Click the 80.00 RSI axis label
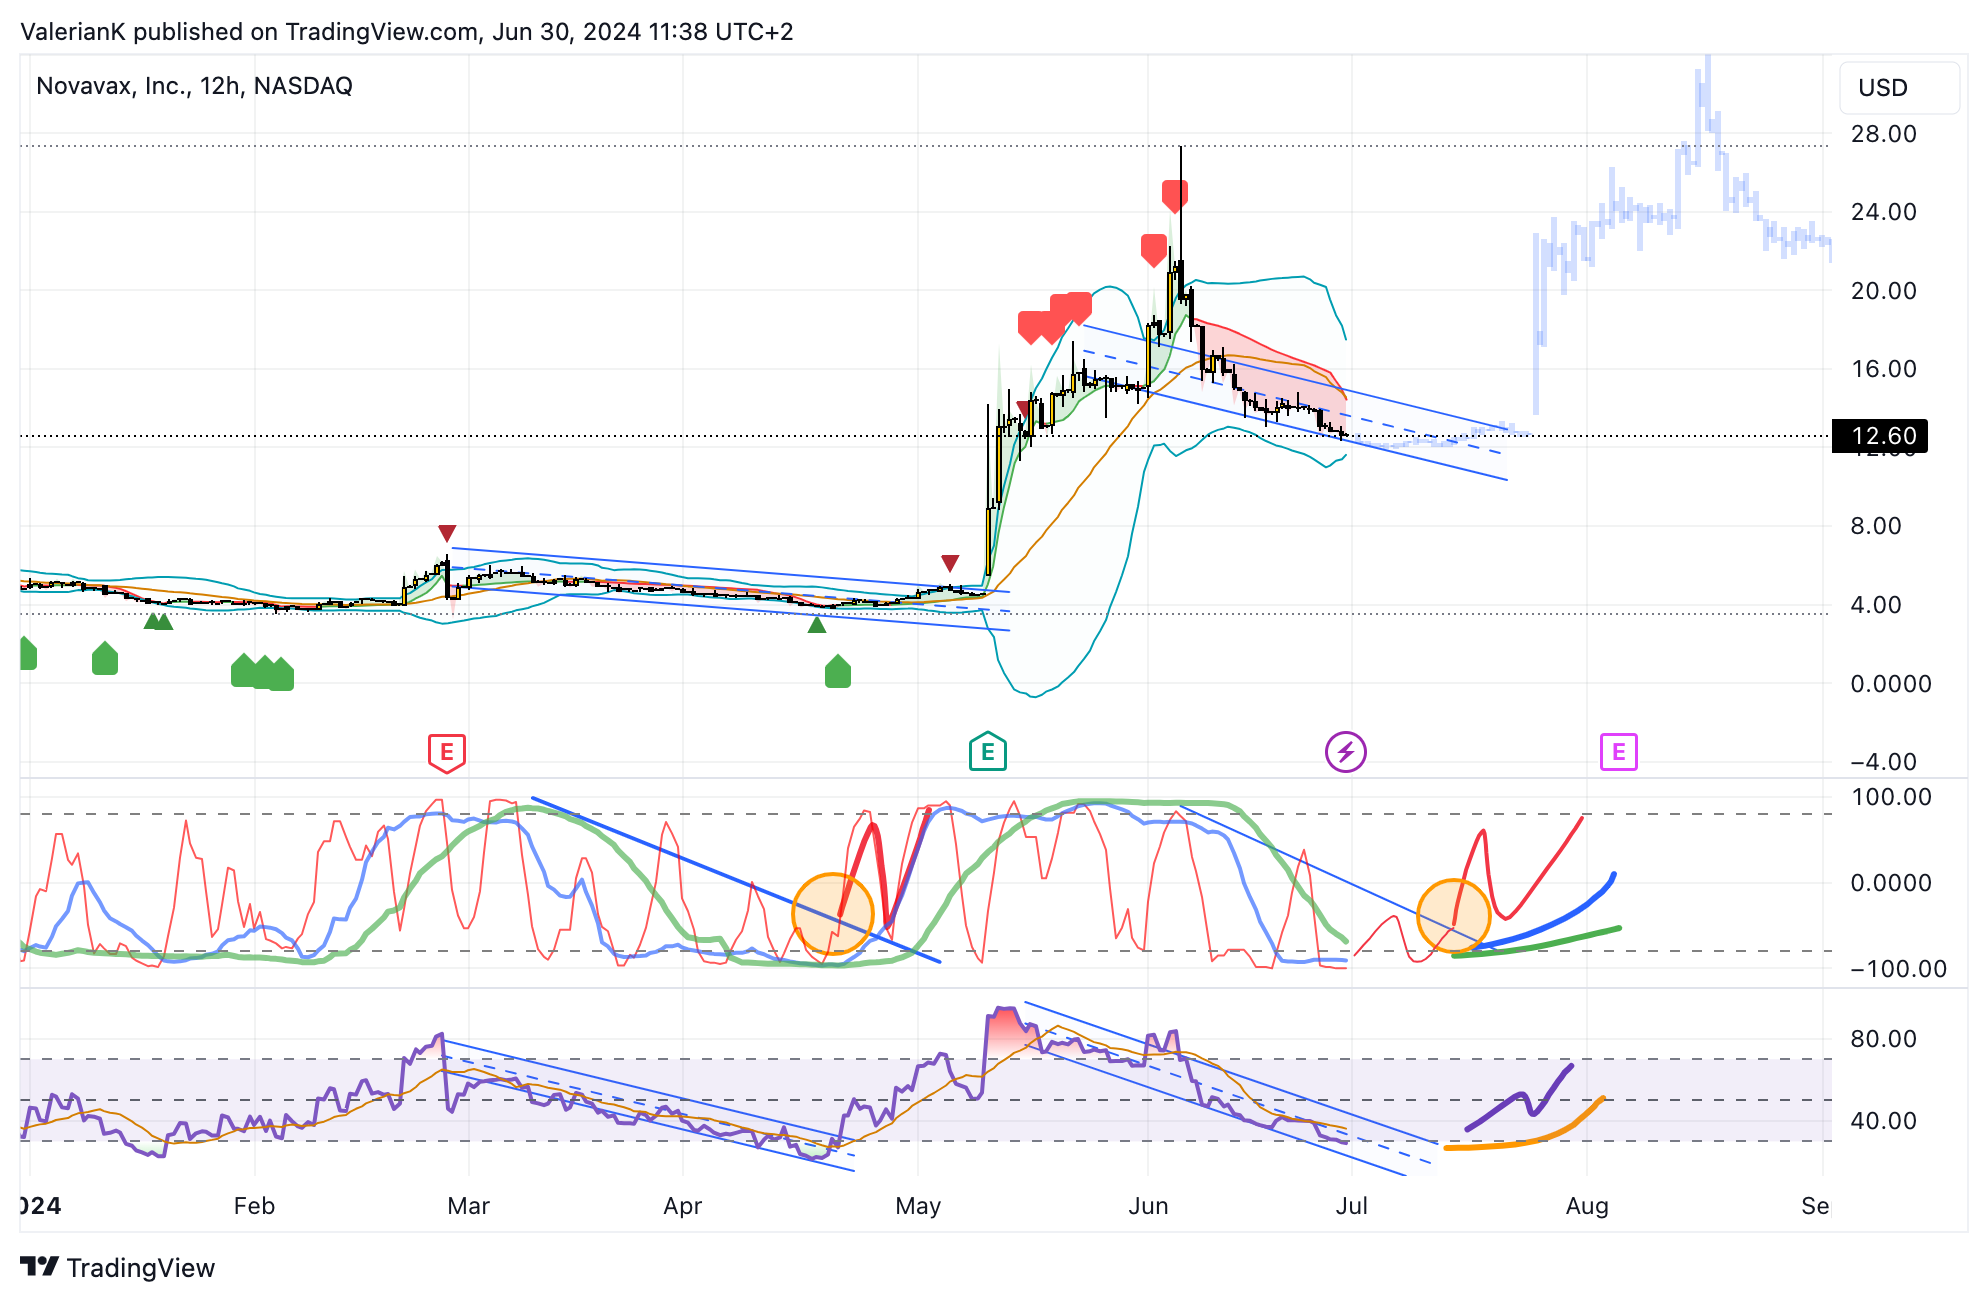 [1883, 1039]
